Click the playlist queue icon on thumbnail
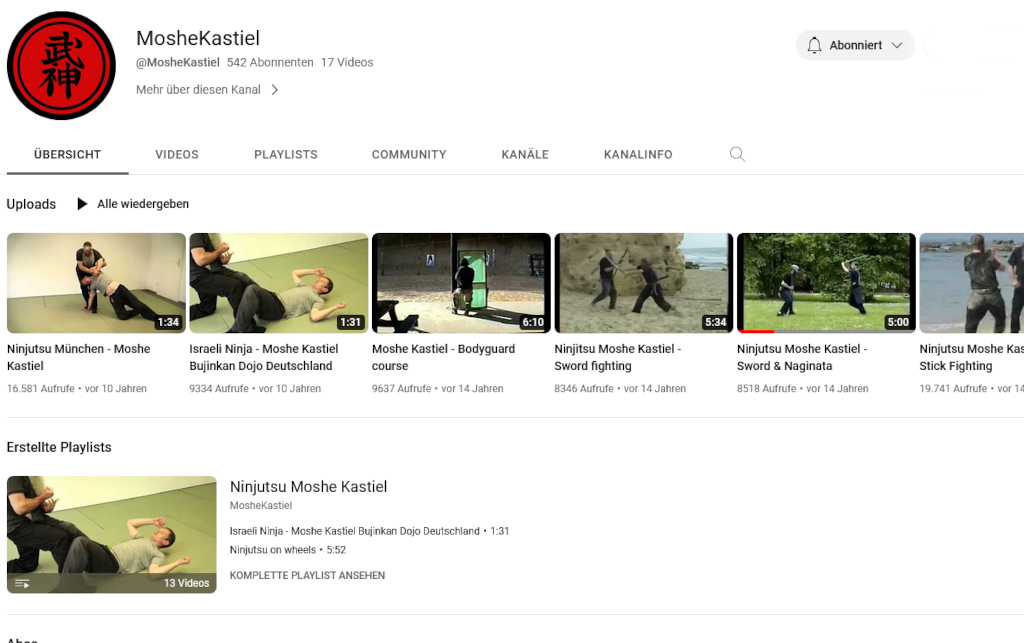The height and width of the screenshot is (643, 1024). point(22,584)
